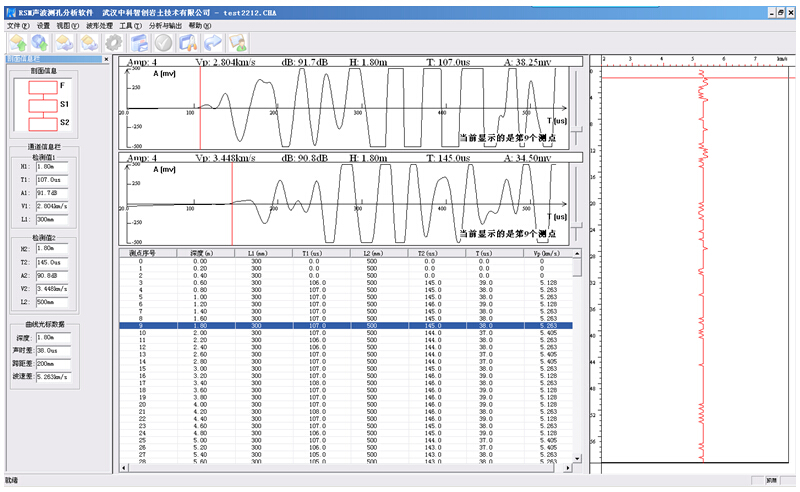Click the globe icon in the toolbar

(41, 43)
